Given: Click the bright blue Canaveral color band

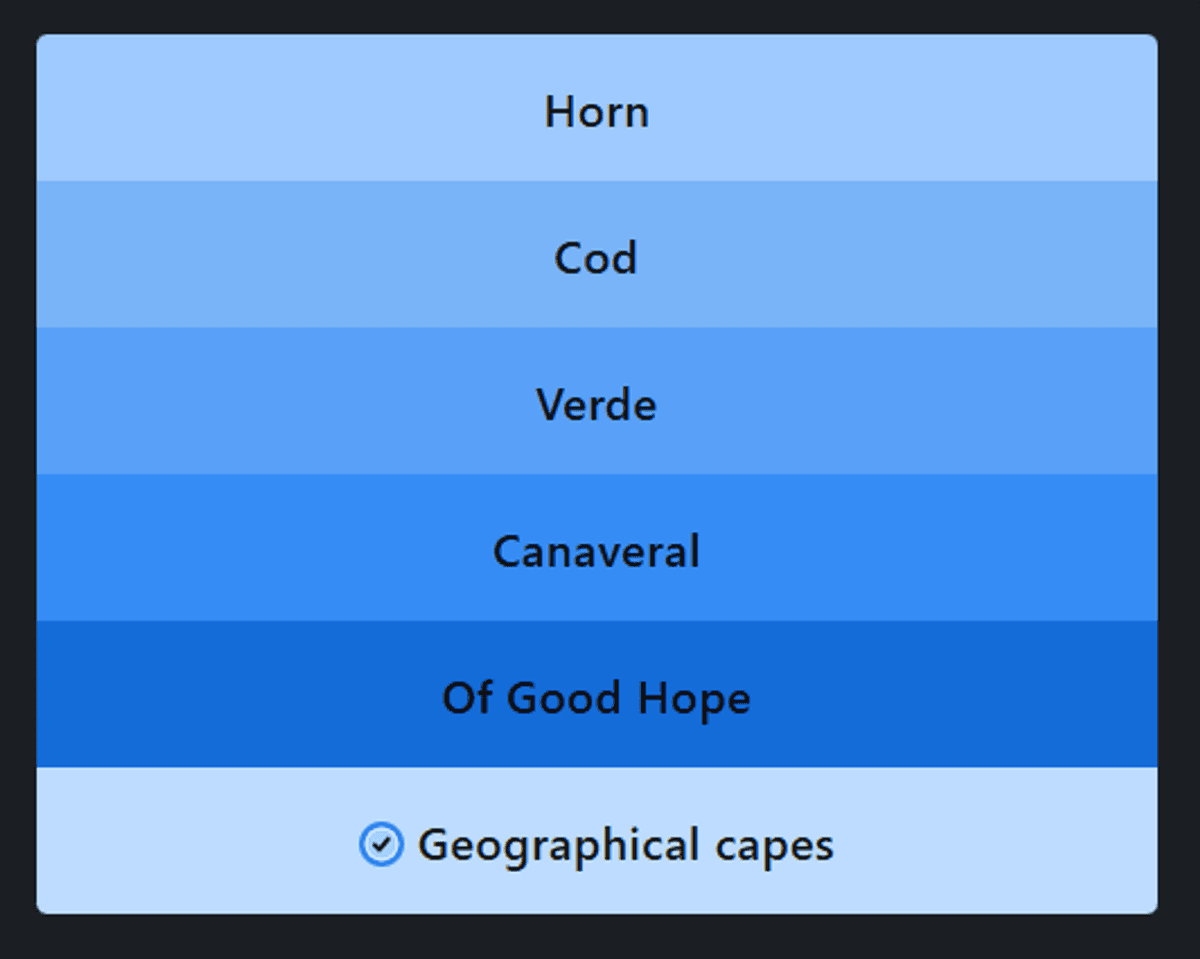Looking at the screenshot, I should 597,548.
